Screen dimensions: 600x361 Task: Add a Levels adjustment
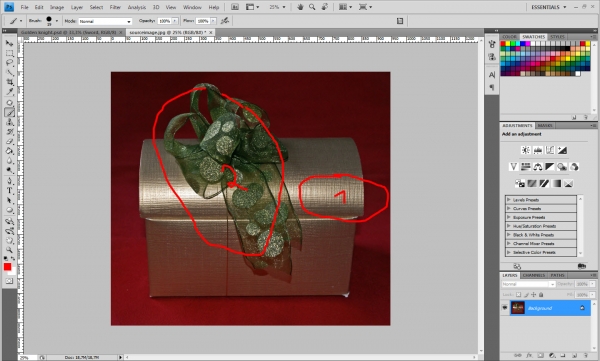(x=538, y=150)
